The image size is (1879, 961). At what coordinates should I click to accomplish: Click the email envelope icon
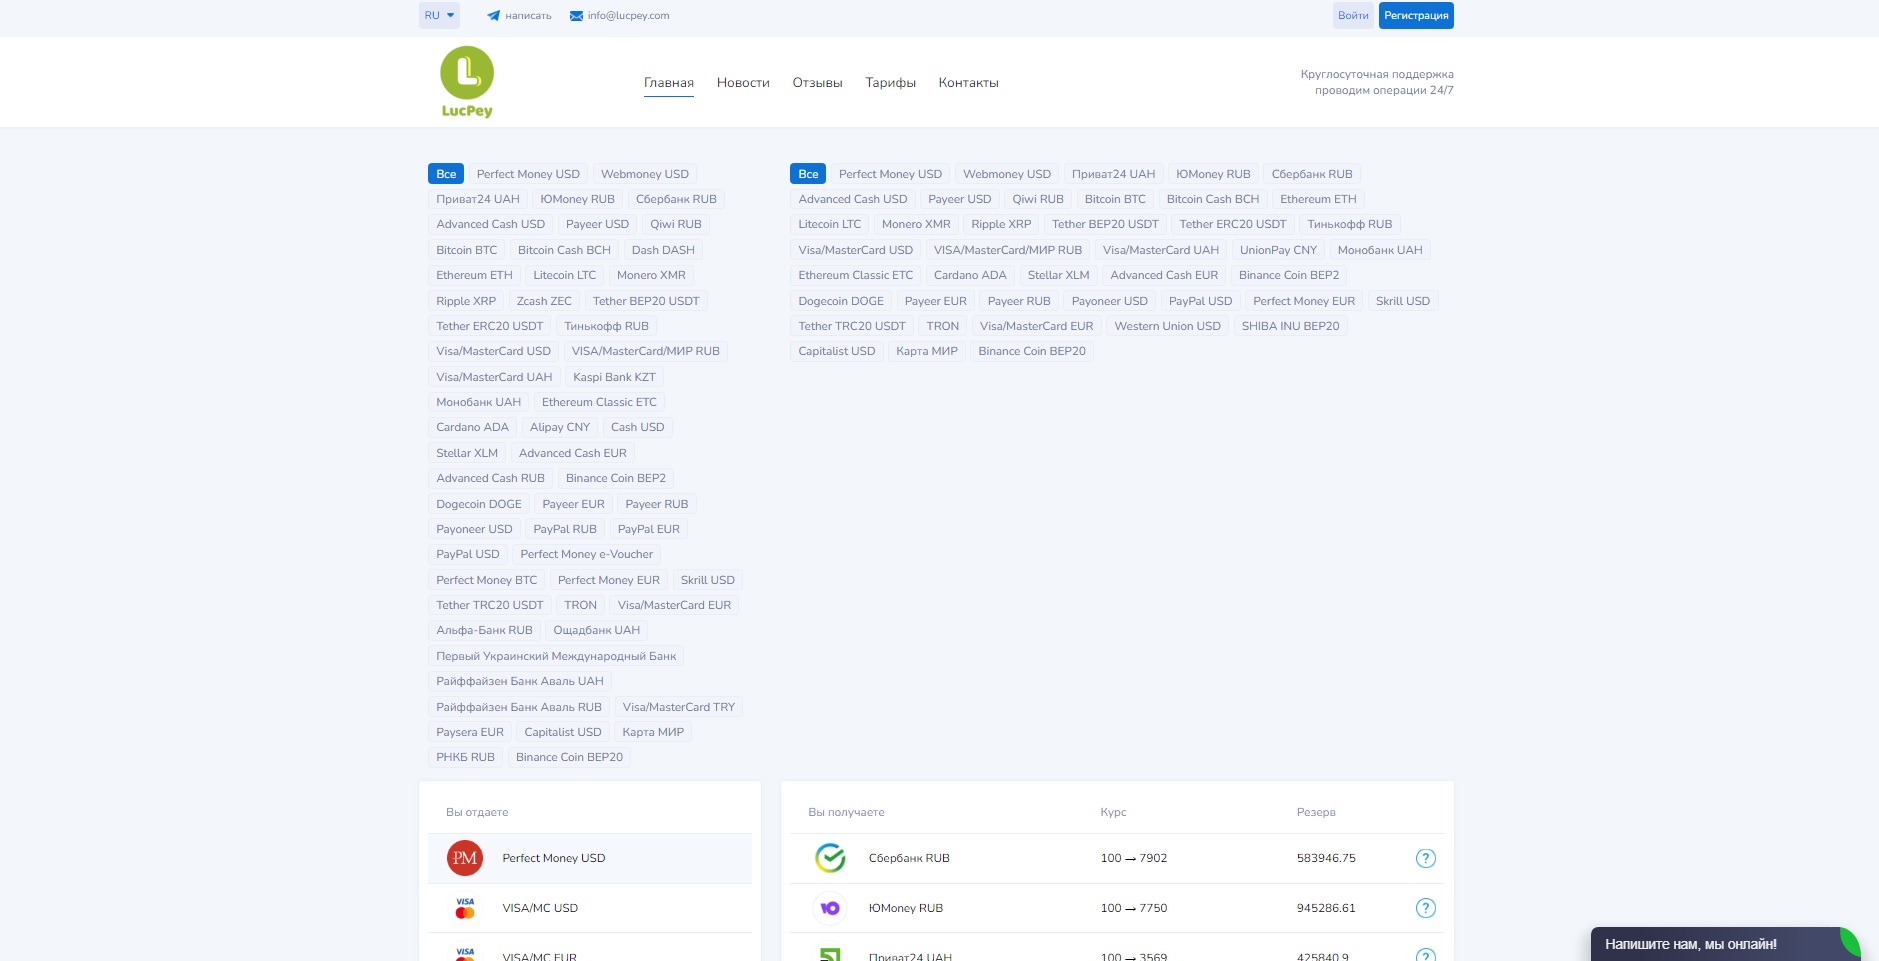click(576, 16)
